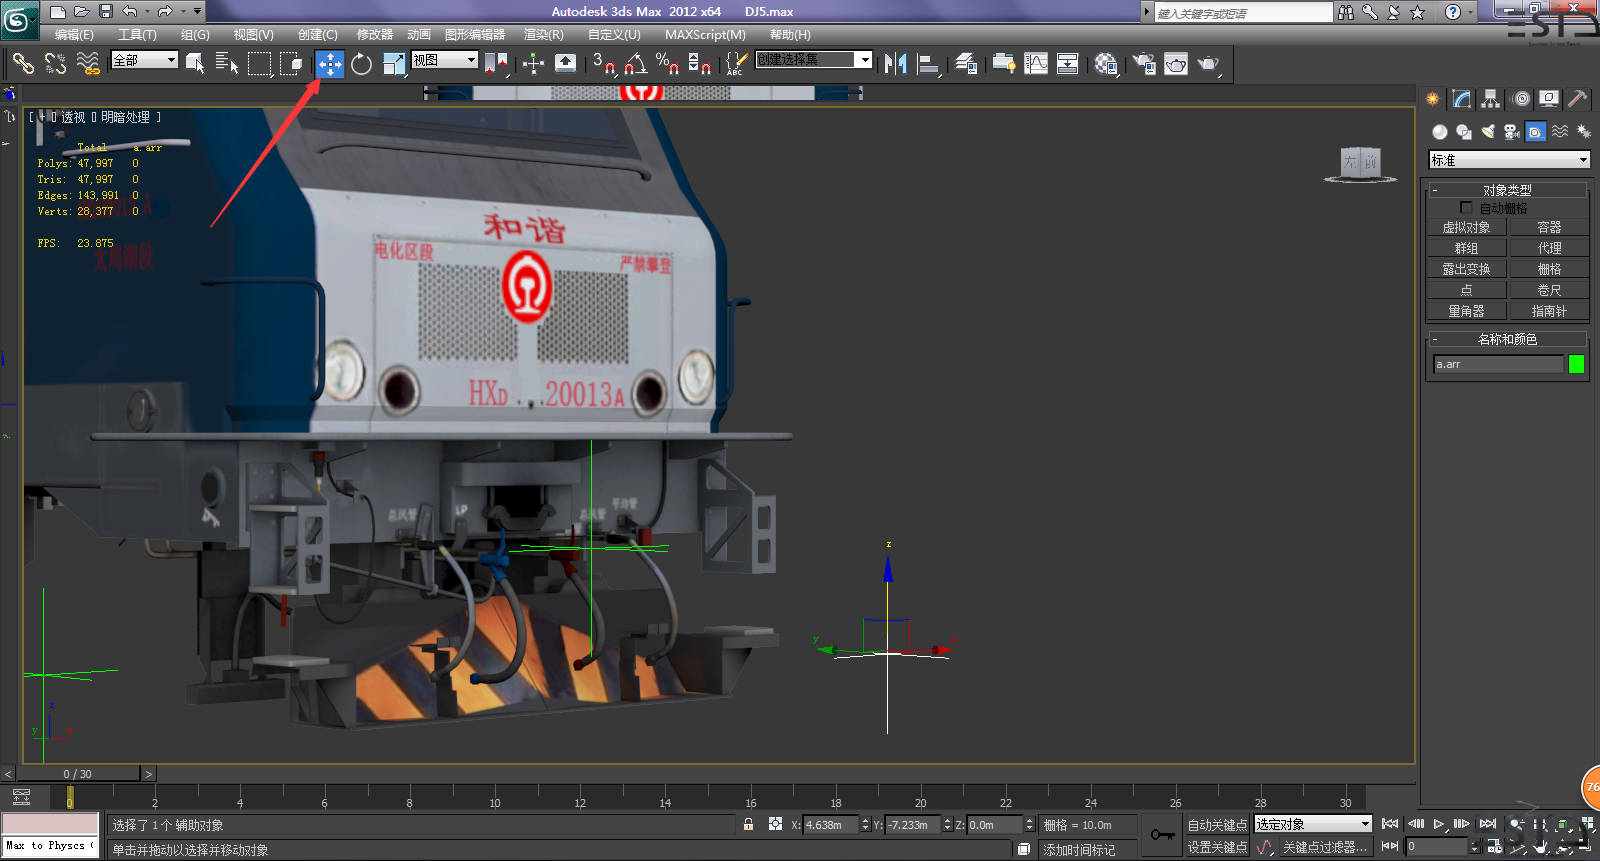Click the Bind to Space Warp icon

88,64
